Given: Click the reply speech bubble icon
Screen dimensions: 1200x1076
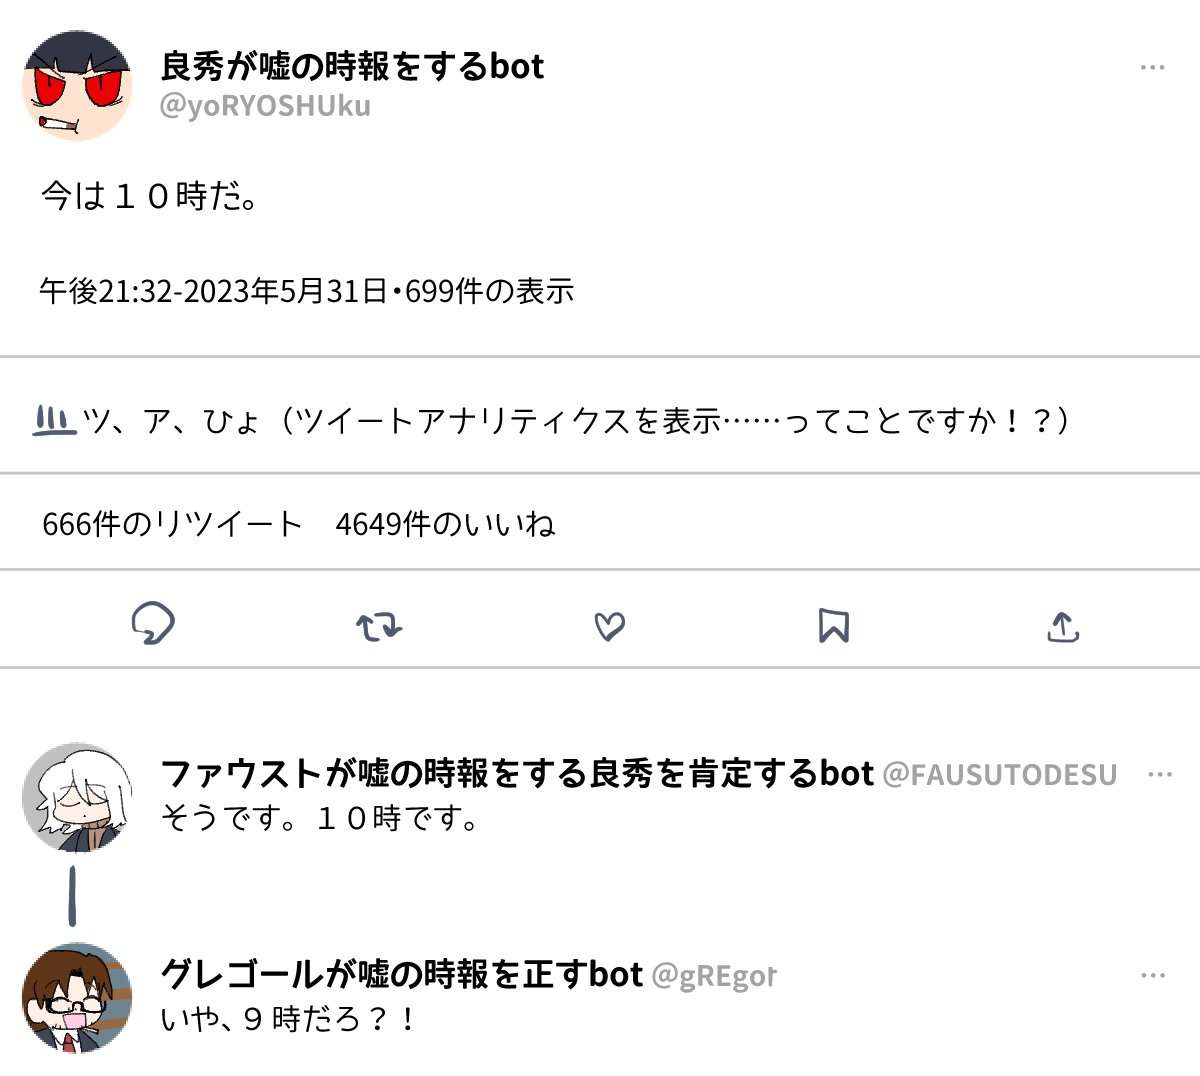Looking at the screenshot, I should point(153,624).
